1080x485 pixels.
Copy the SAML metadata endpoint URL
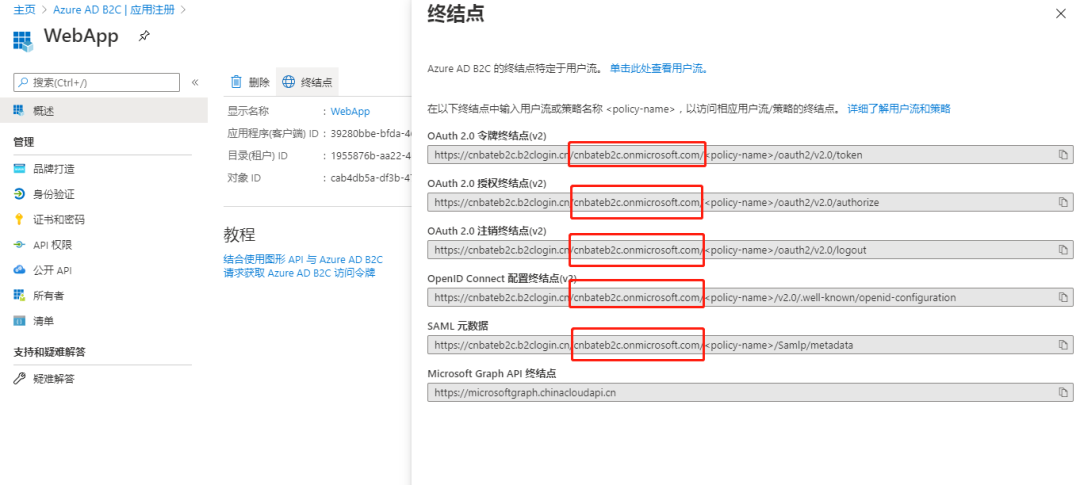(1063, 344)
